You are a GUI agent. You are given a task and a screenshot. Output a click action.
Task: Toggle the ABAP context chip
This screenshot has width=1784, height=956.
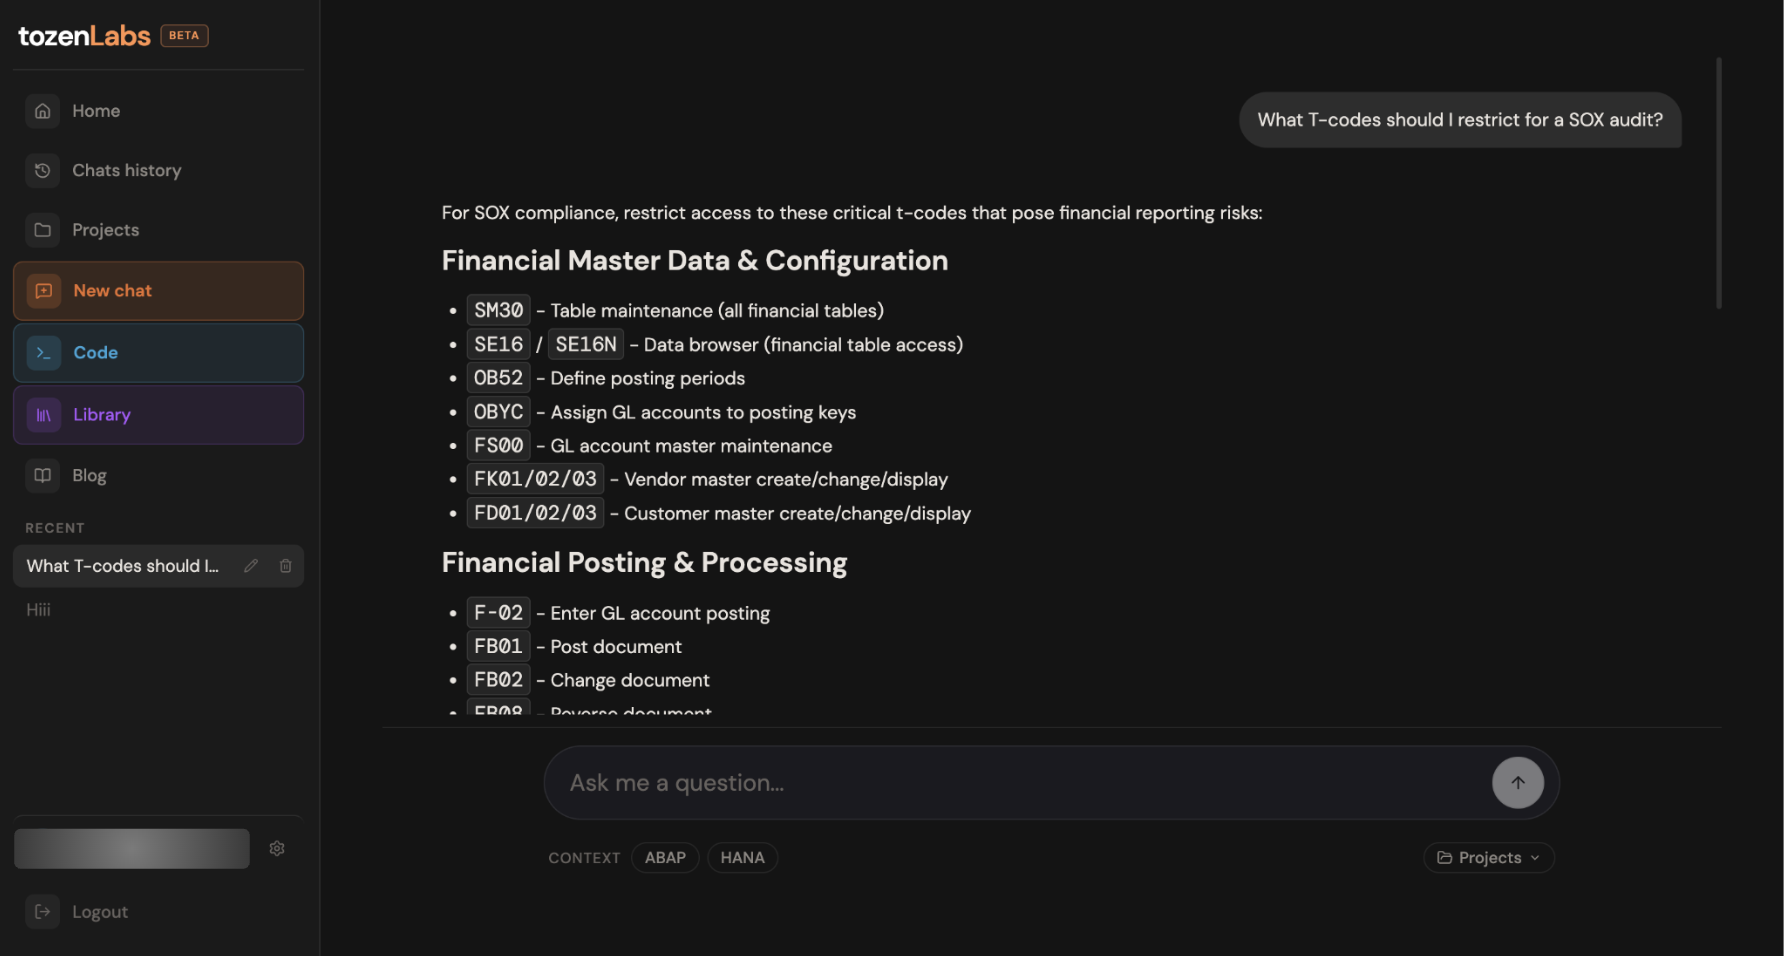(x=665, y=858)
